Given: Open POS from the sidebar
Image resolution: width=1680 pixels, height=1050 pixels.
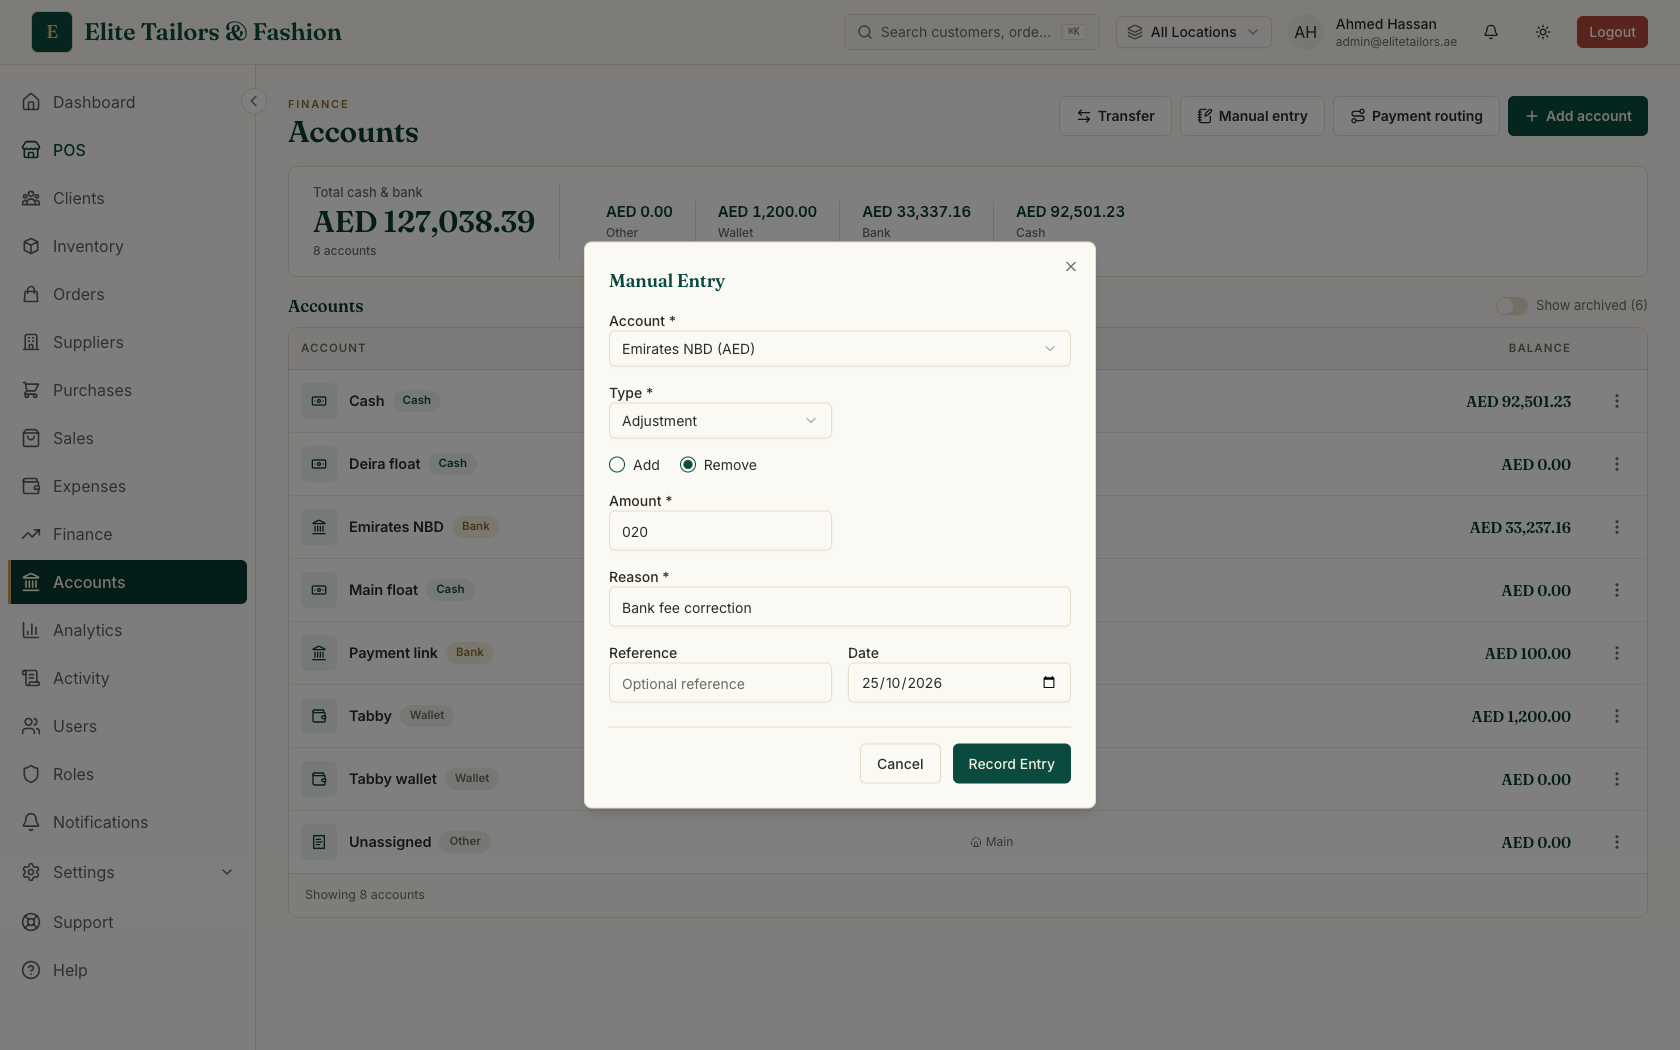Looking at the screenshot, I should click(x=128, y=150).
